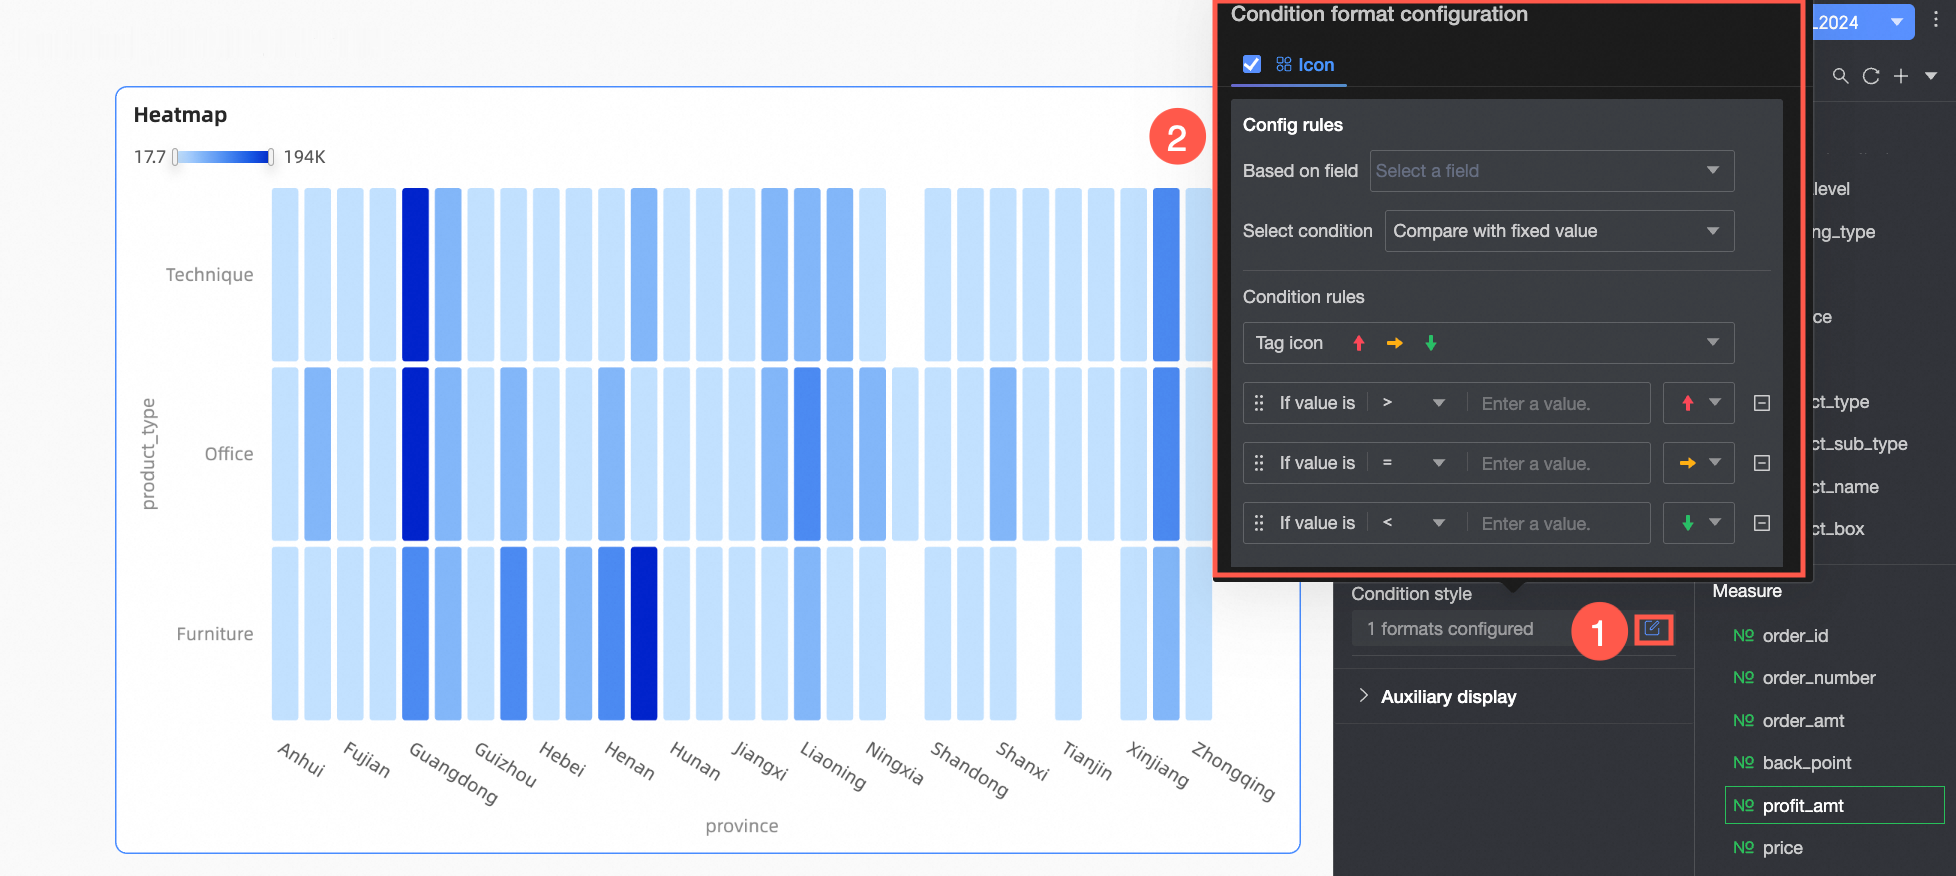The image size is (1956, 876).
Task: Click the plus add icon
Action: coord(1901,76)
